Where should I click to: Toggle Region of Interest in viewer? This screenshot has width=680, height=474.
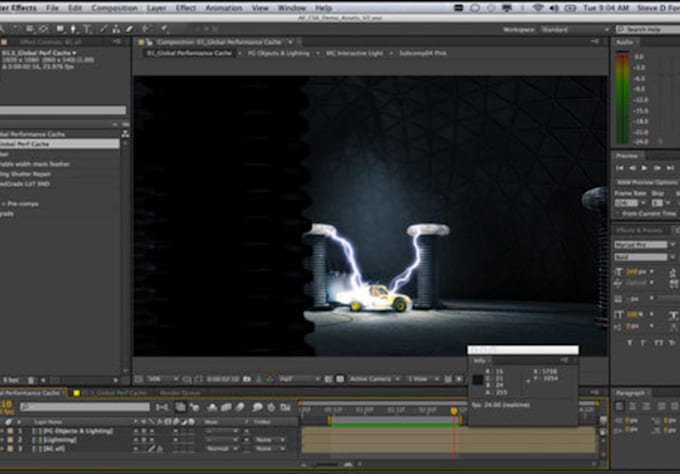tap(328, 379)
